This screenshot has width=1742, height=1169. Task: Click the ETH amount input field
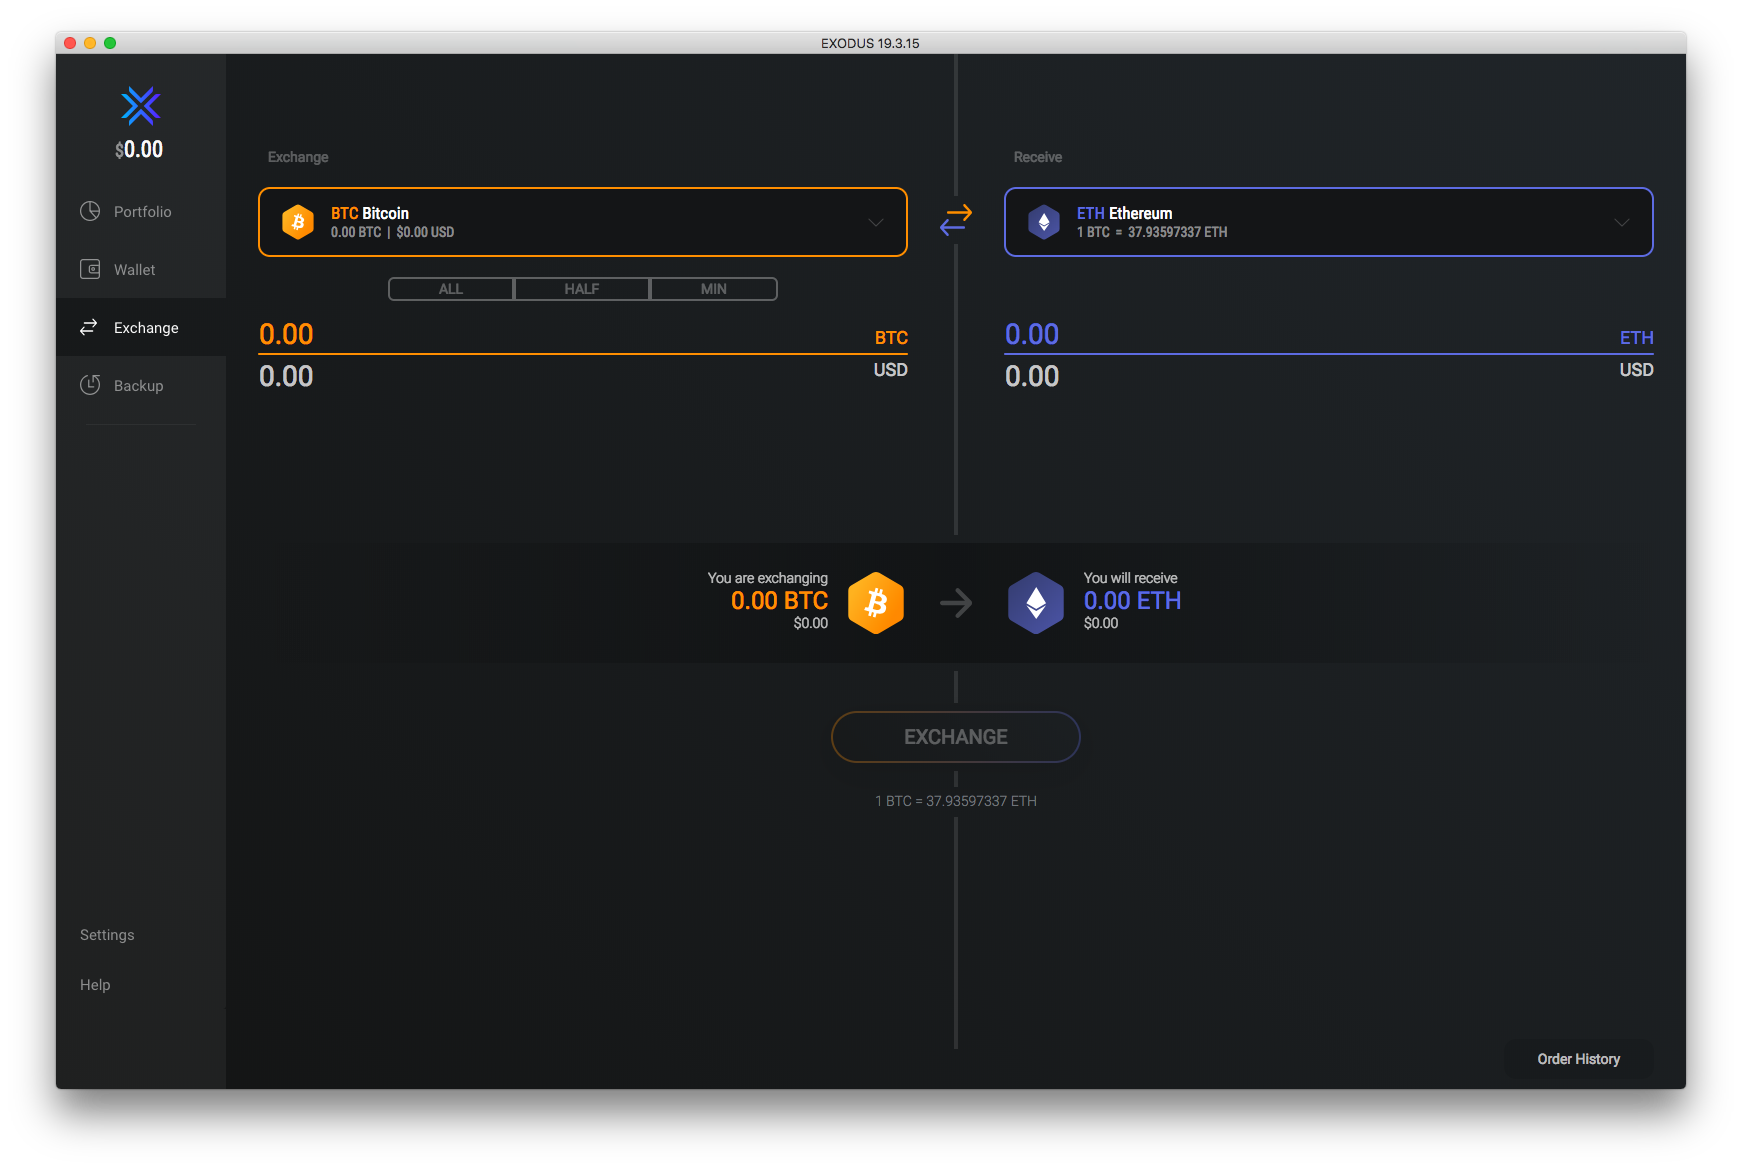tap(1329, 335)
